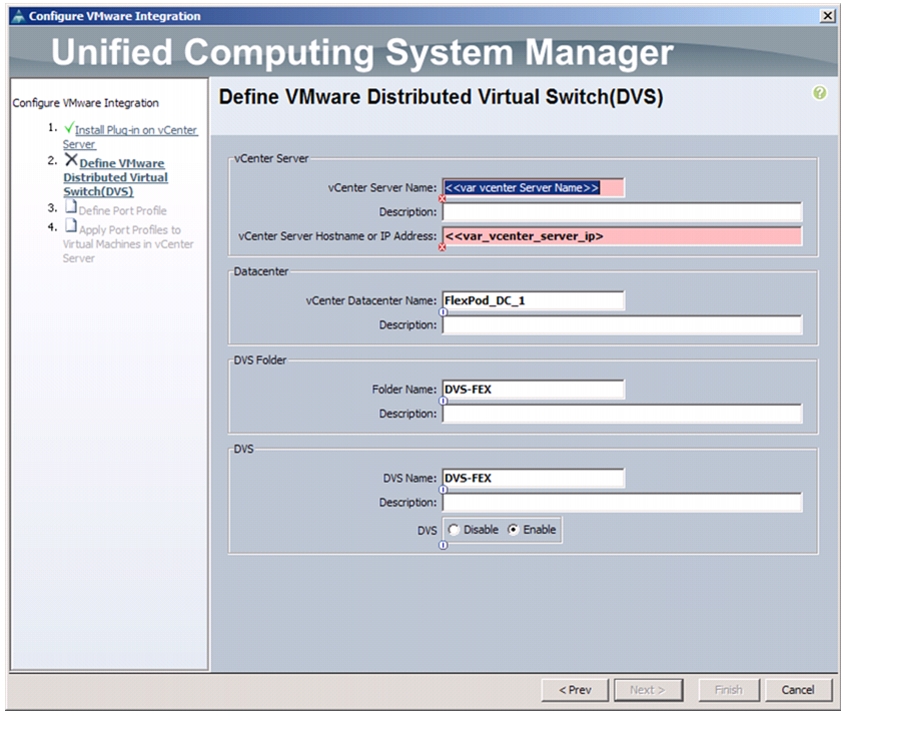The width and height of the screenshot is (913, 750).
Task: Open Install Plug-in on vCenter Server step
Action: click(130, 137)
